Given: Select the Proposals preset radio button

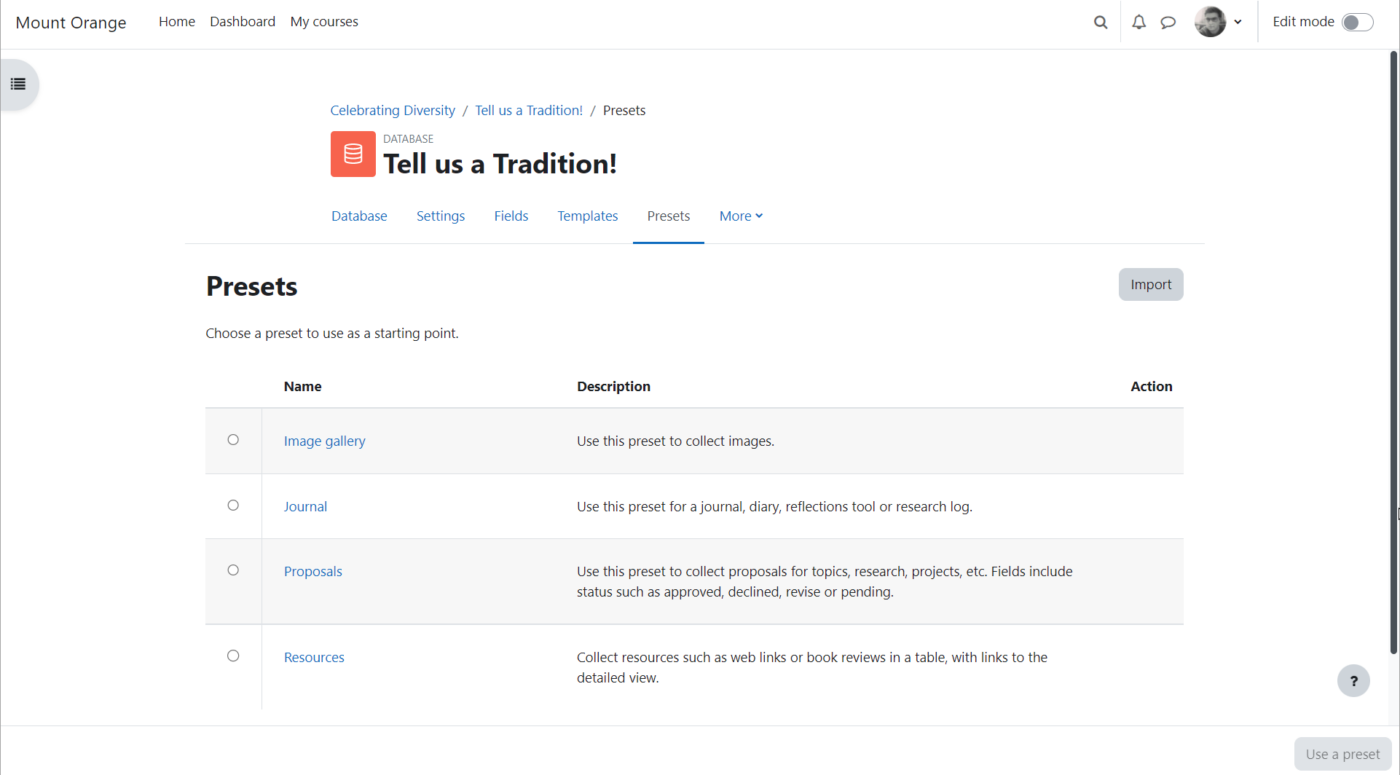Looking at the screenshot, I should (233, 569).
